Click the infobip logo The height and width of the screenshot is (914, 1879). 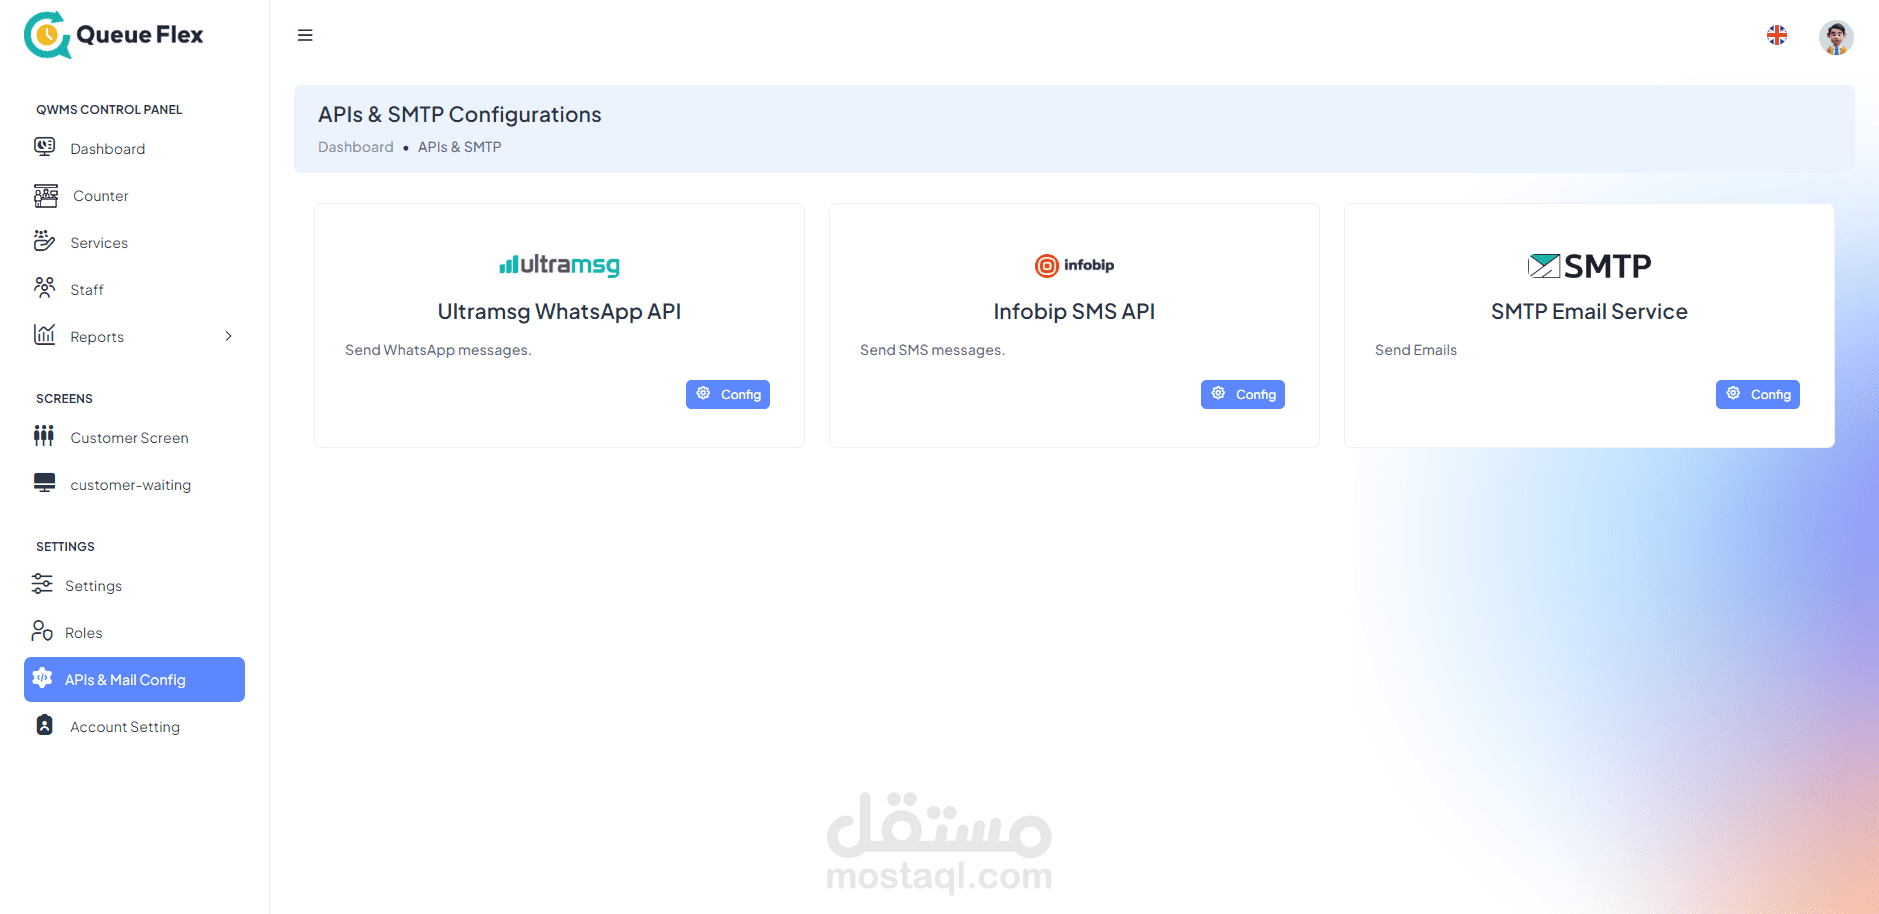[1074, 265]
